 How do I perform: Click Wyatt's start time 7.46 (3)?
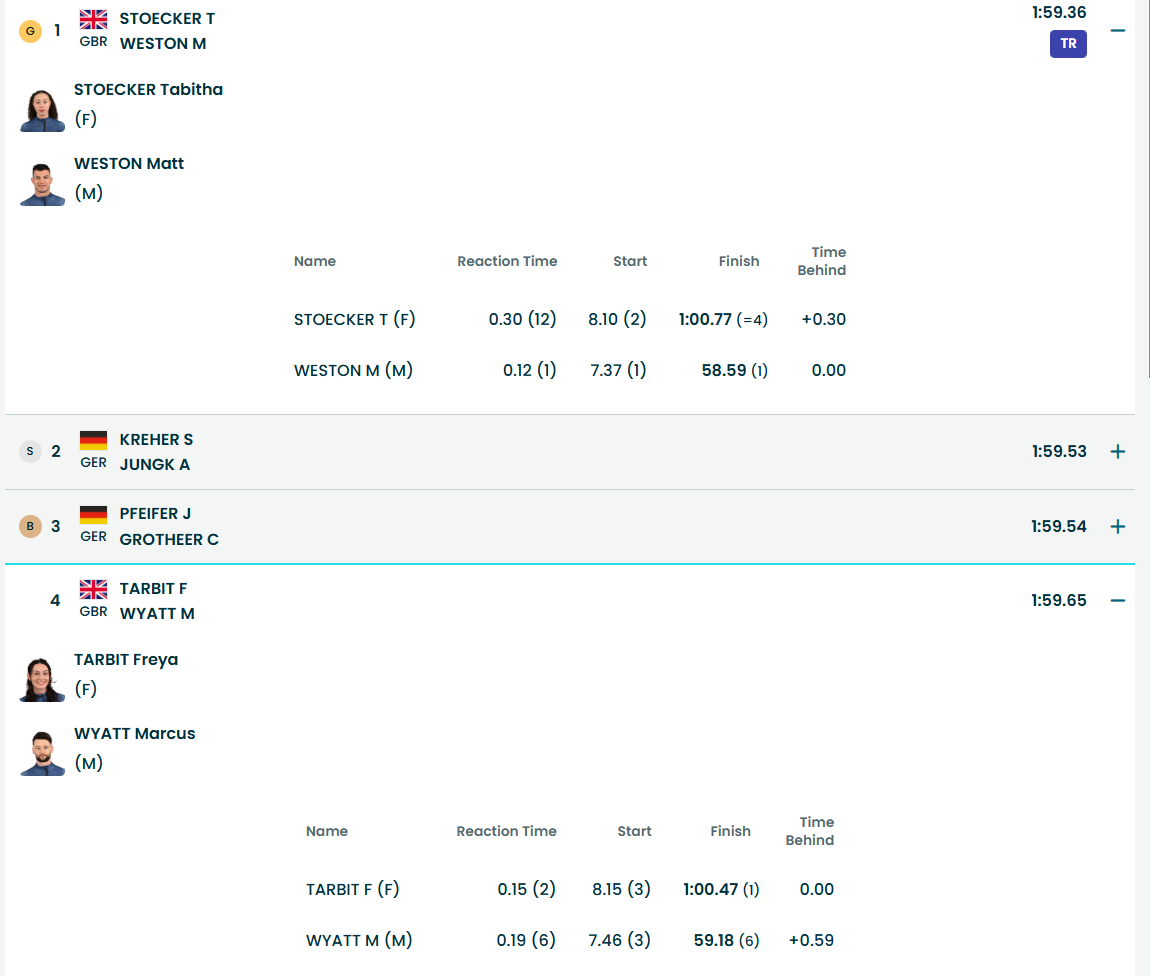coord(619,940)
